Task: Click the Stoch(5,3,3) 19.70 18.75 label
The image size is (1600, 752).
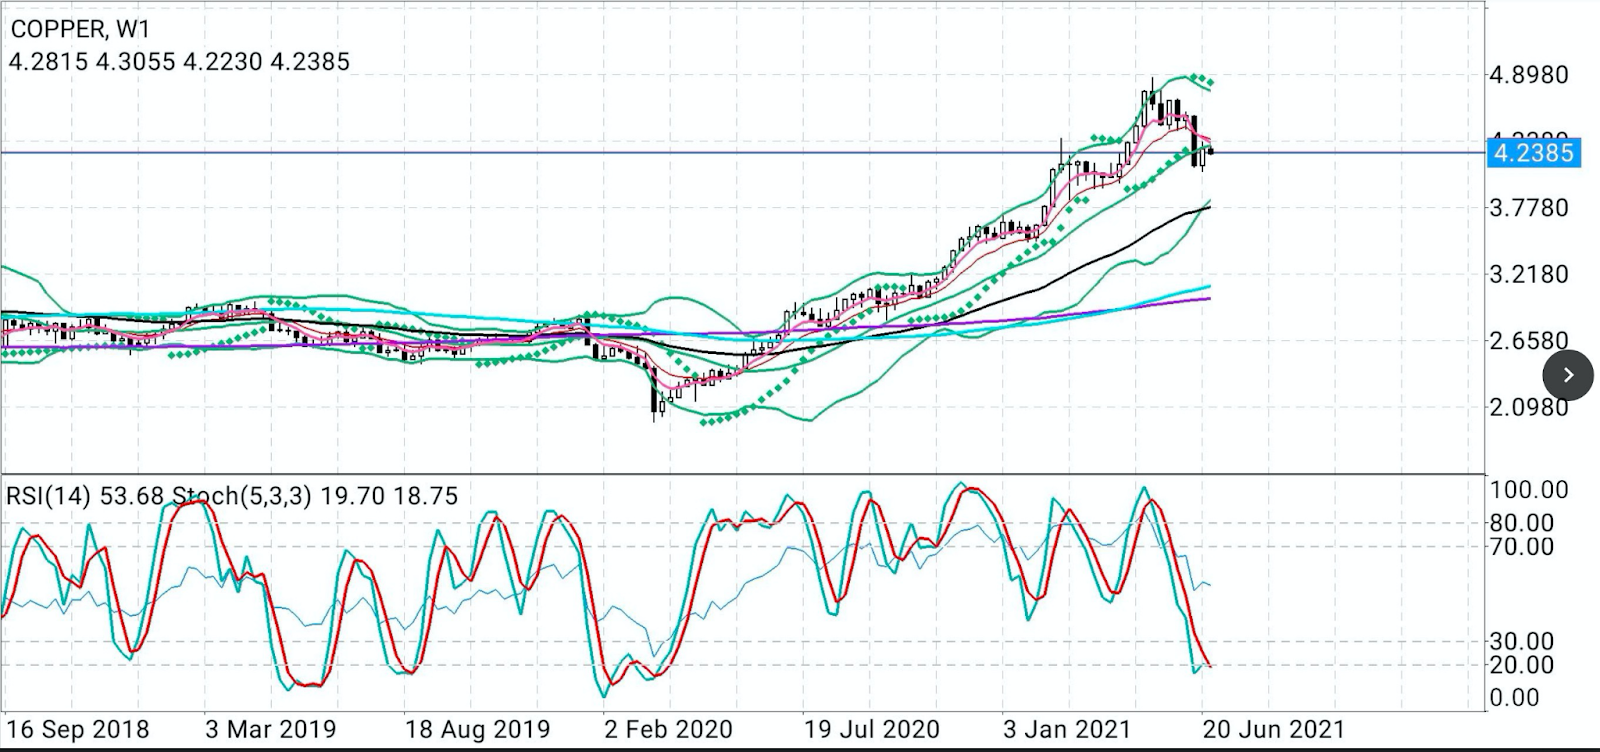Action: point(315,496)
